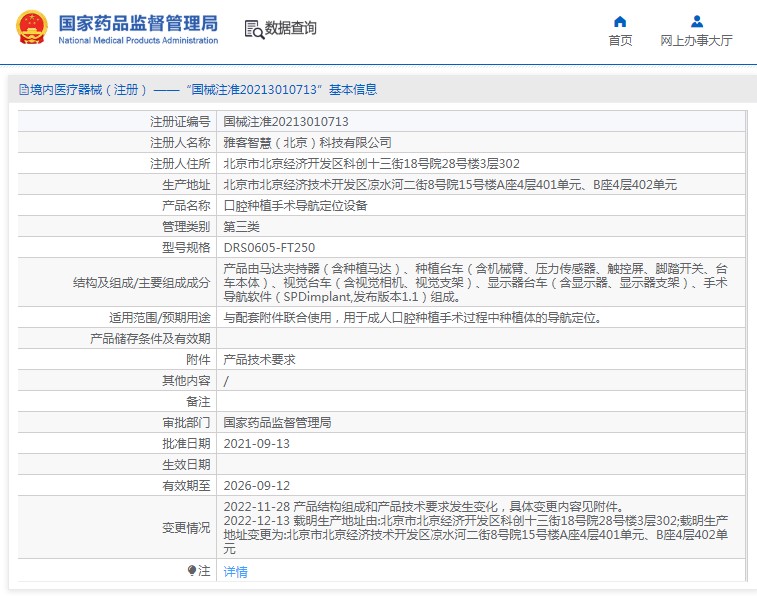757x596 pixels.
Task: Open the 网上办事大厅 user icon
Action: [x=697, y=22]
